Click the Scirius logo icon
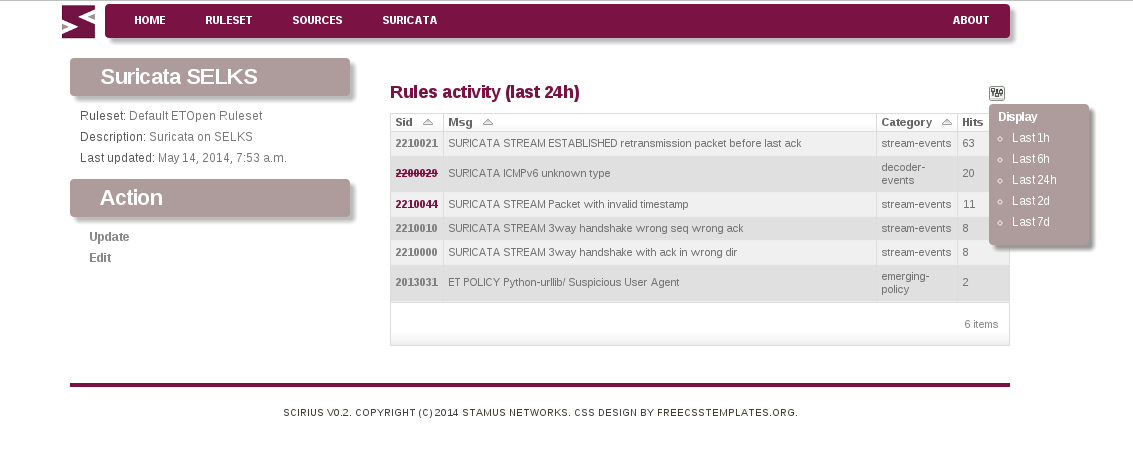 78,22
